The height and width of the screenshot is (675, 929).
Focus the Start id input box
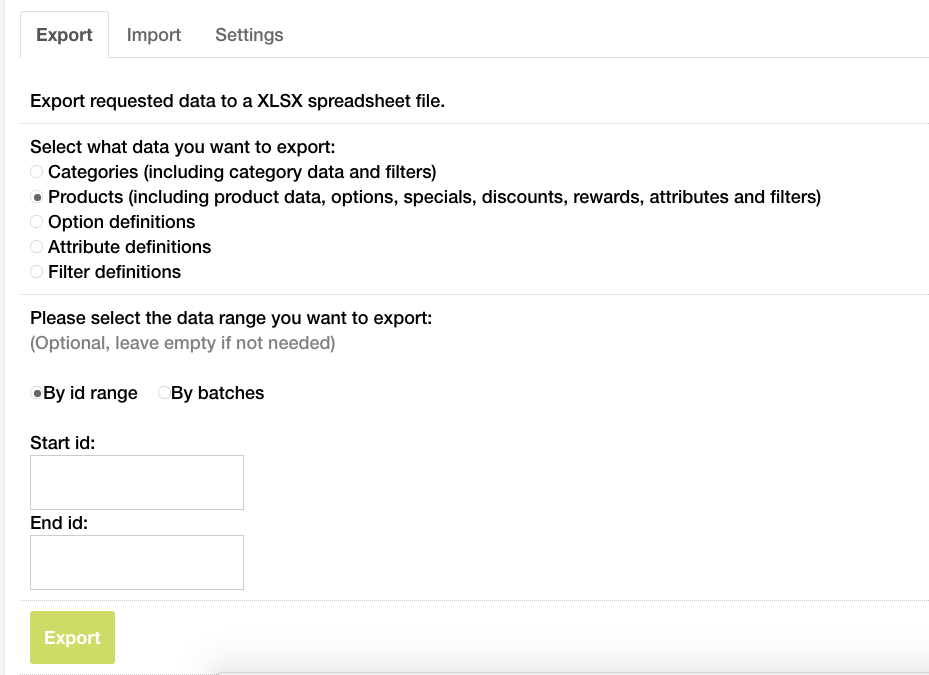coord(137,482)
